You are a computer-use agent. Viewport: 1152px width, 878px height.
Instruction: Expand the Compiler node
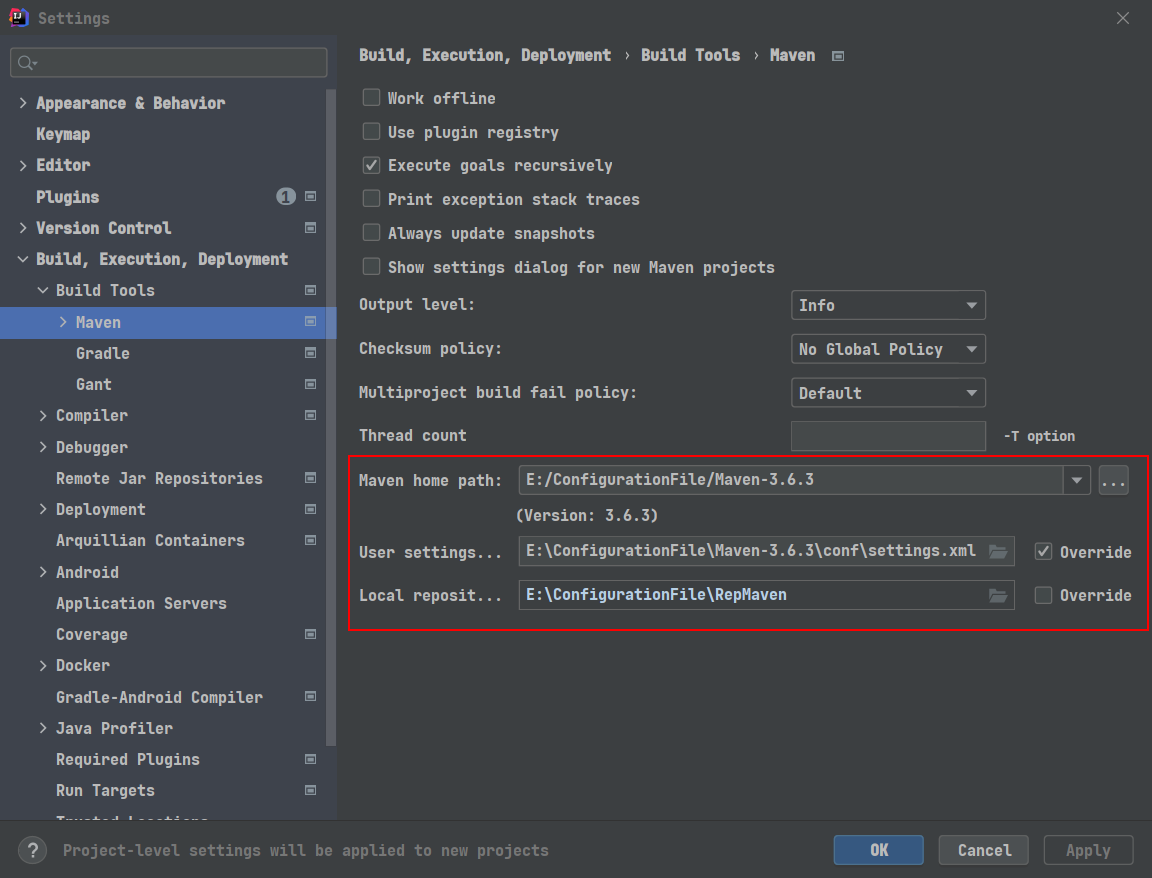(x=43, y=415)
